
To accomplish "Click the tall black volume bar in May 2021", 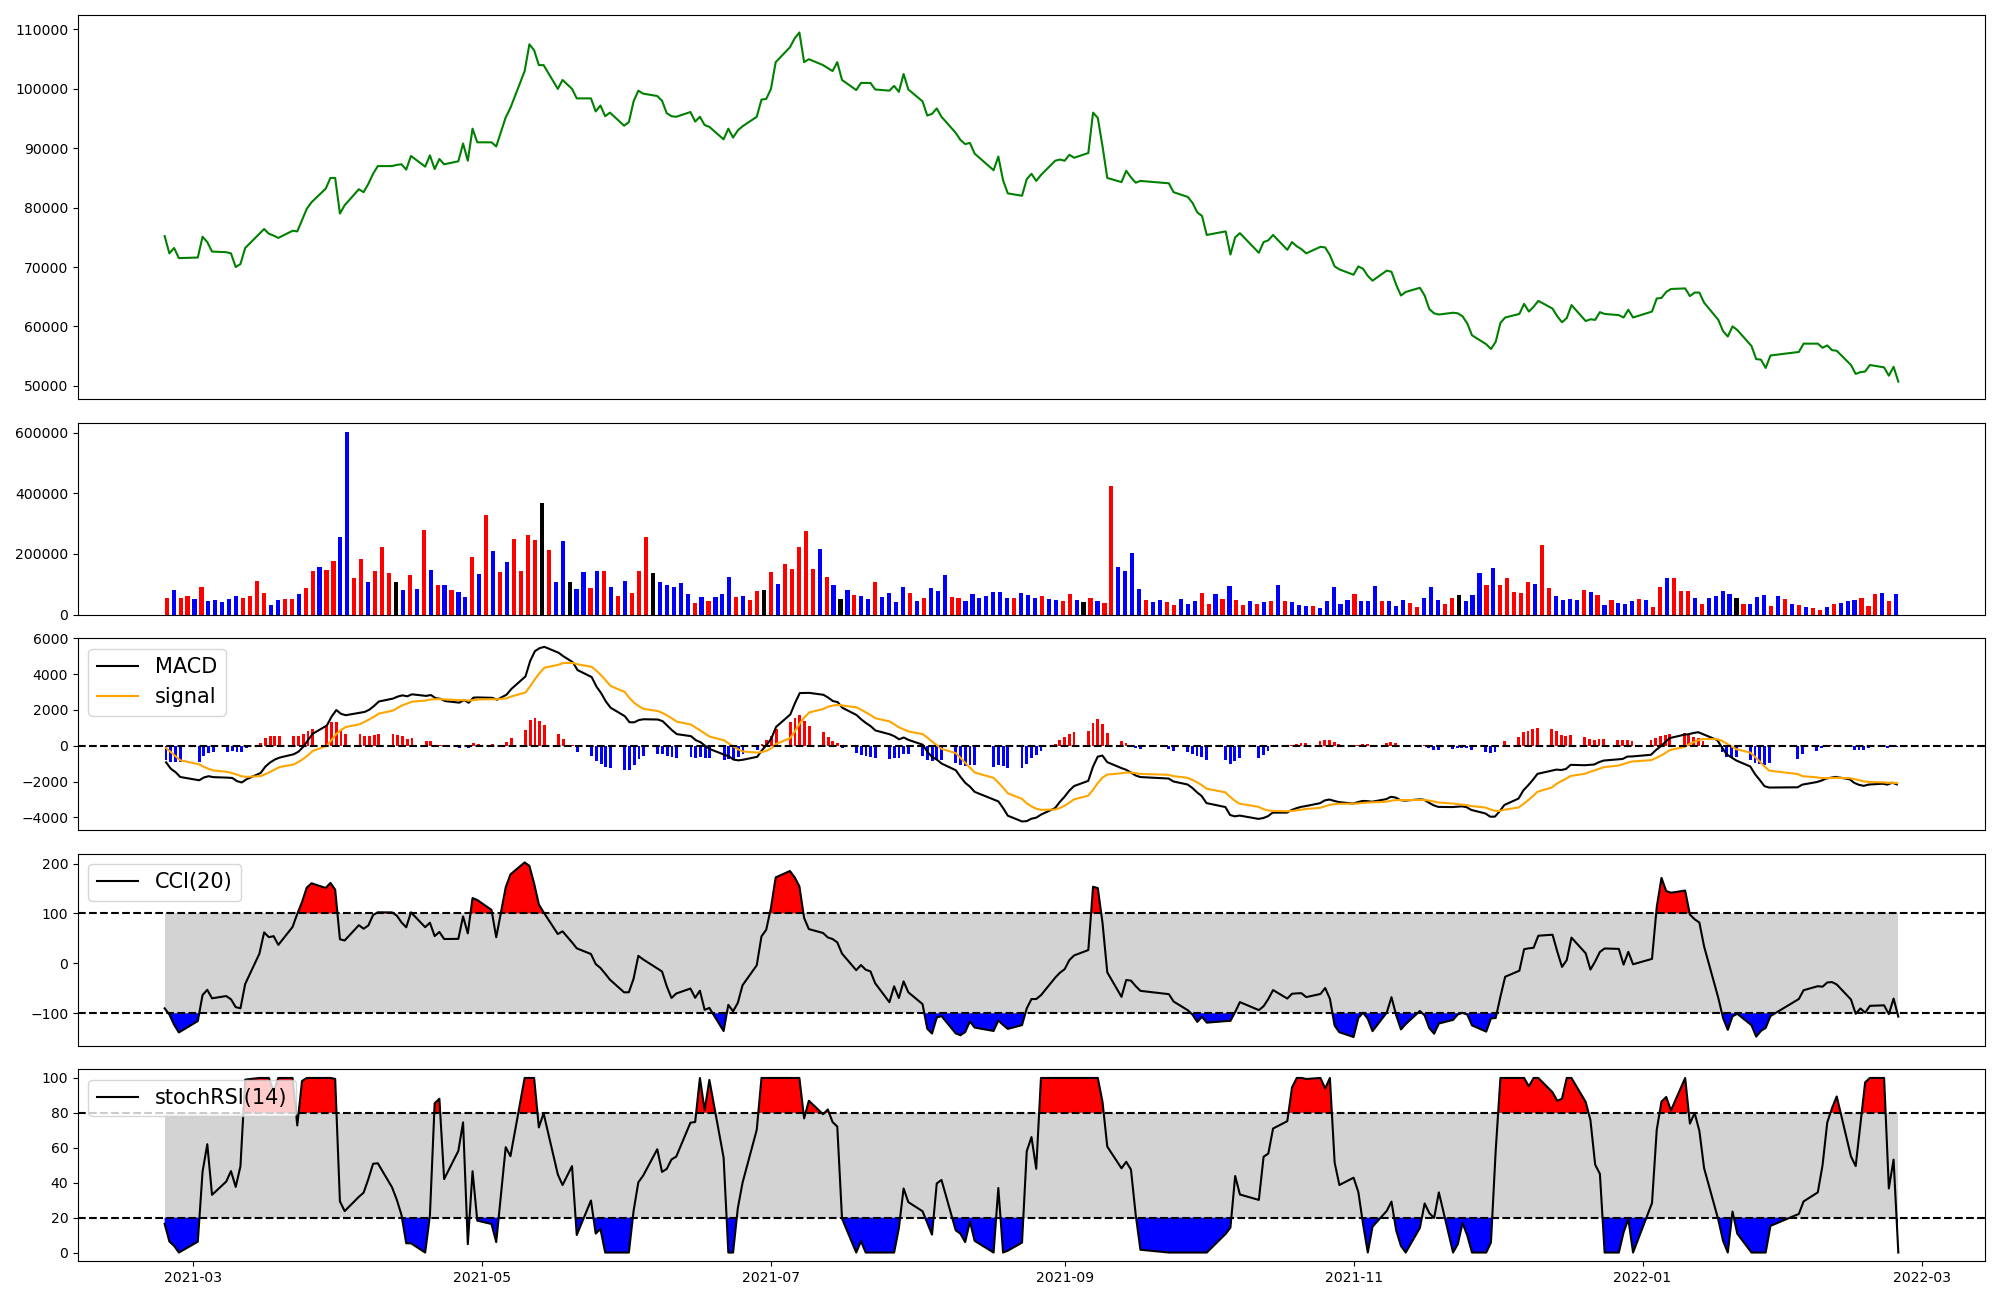I will click(542, 558).
